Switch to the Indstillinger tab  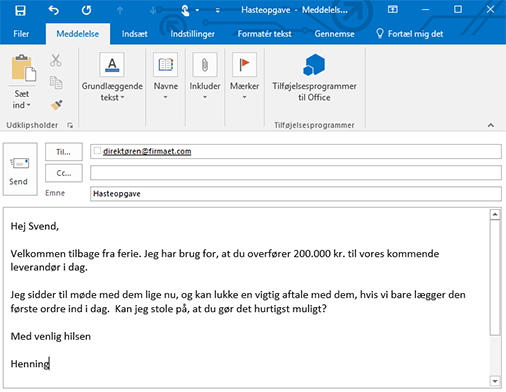click(x=192, y=34)
